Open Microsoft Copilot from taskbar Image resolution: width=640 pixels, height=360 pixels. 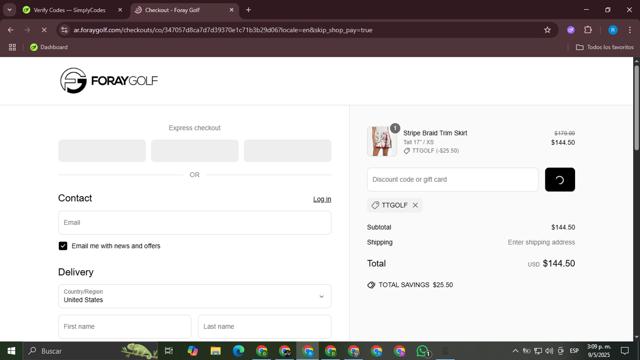[x=193, y=351]
